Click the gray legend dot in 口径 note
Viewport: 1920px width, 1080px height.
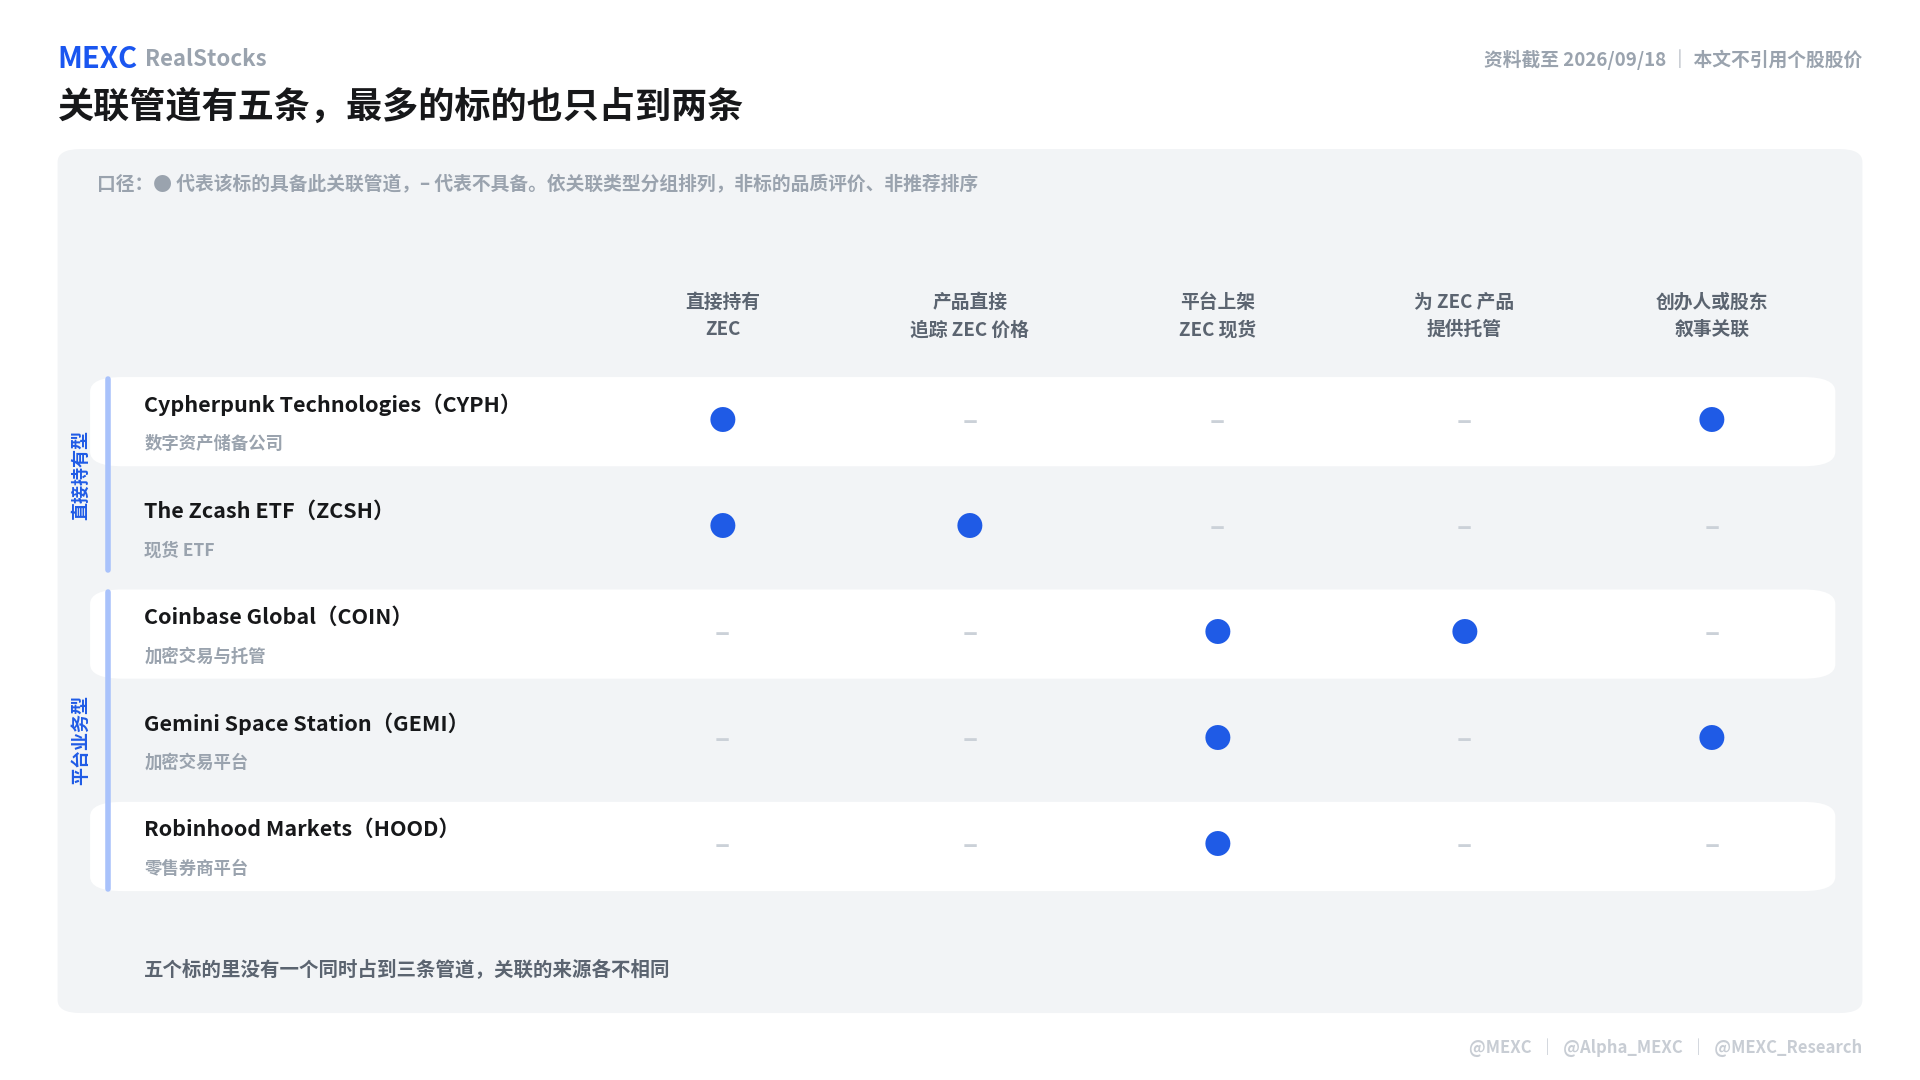[162, 183]
